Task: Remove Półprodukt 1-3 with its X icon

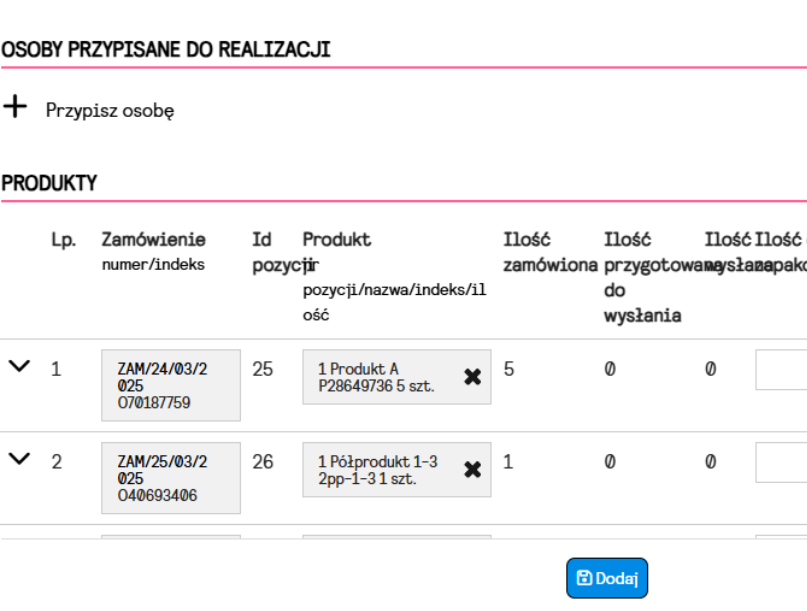Action: tap(473, 469)
